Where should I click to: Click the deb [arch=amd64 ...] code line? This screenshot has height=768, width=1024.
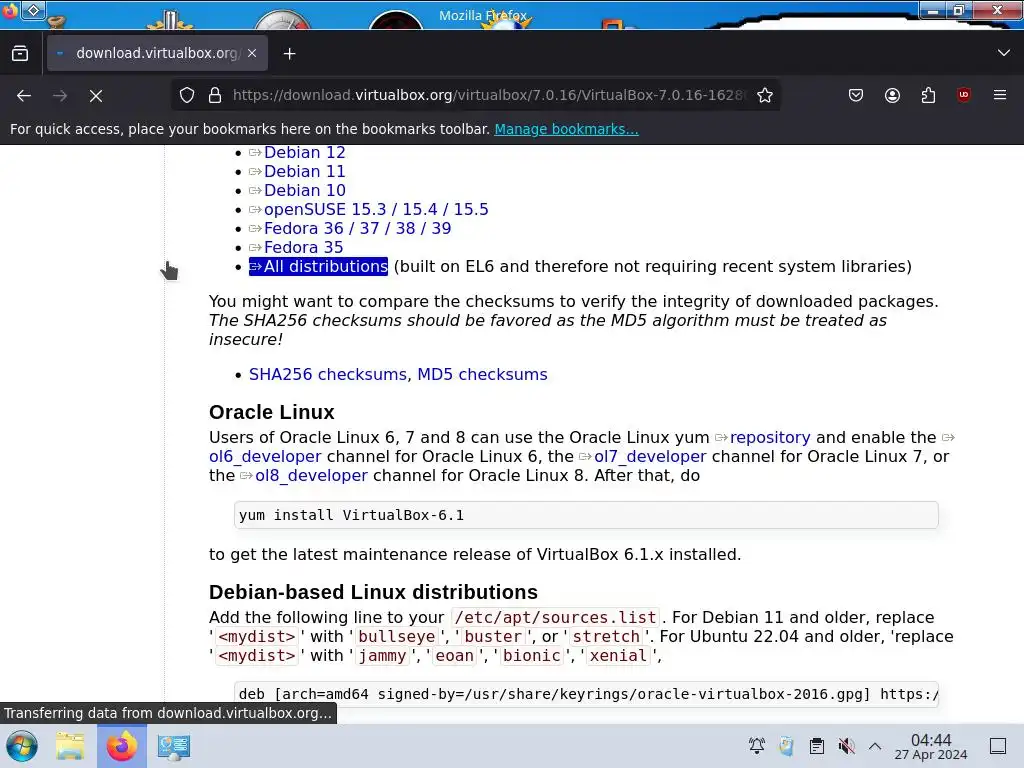tap(586, 694)
